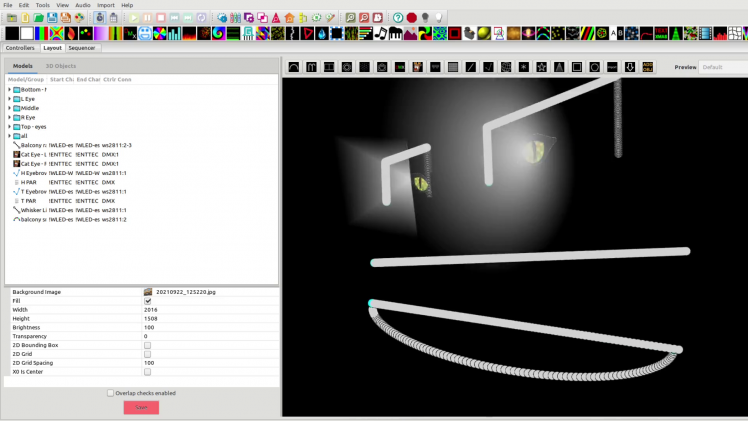
Task: Select the Circle model tool
Action: coord(594,67)
